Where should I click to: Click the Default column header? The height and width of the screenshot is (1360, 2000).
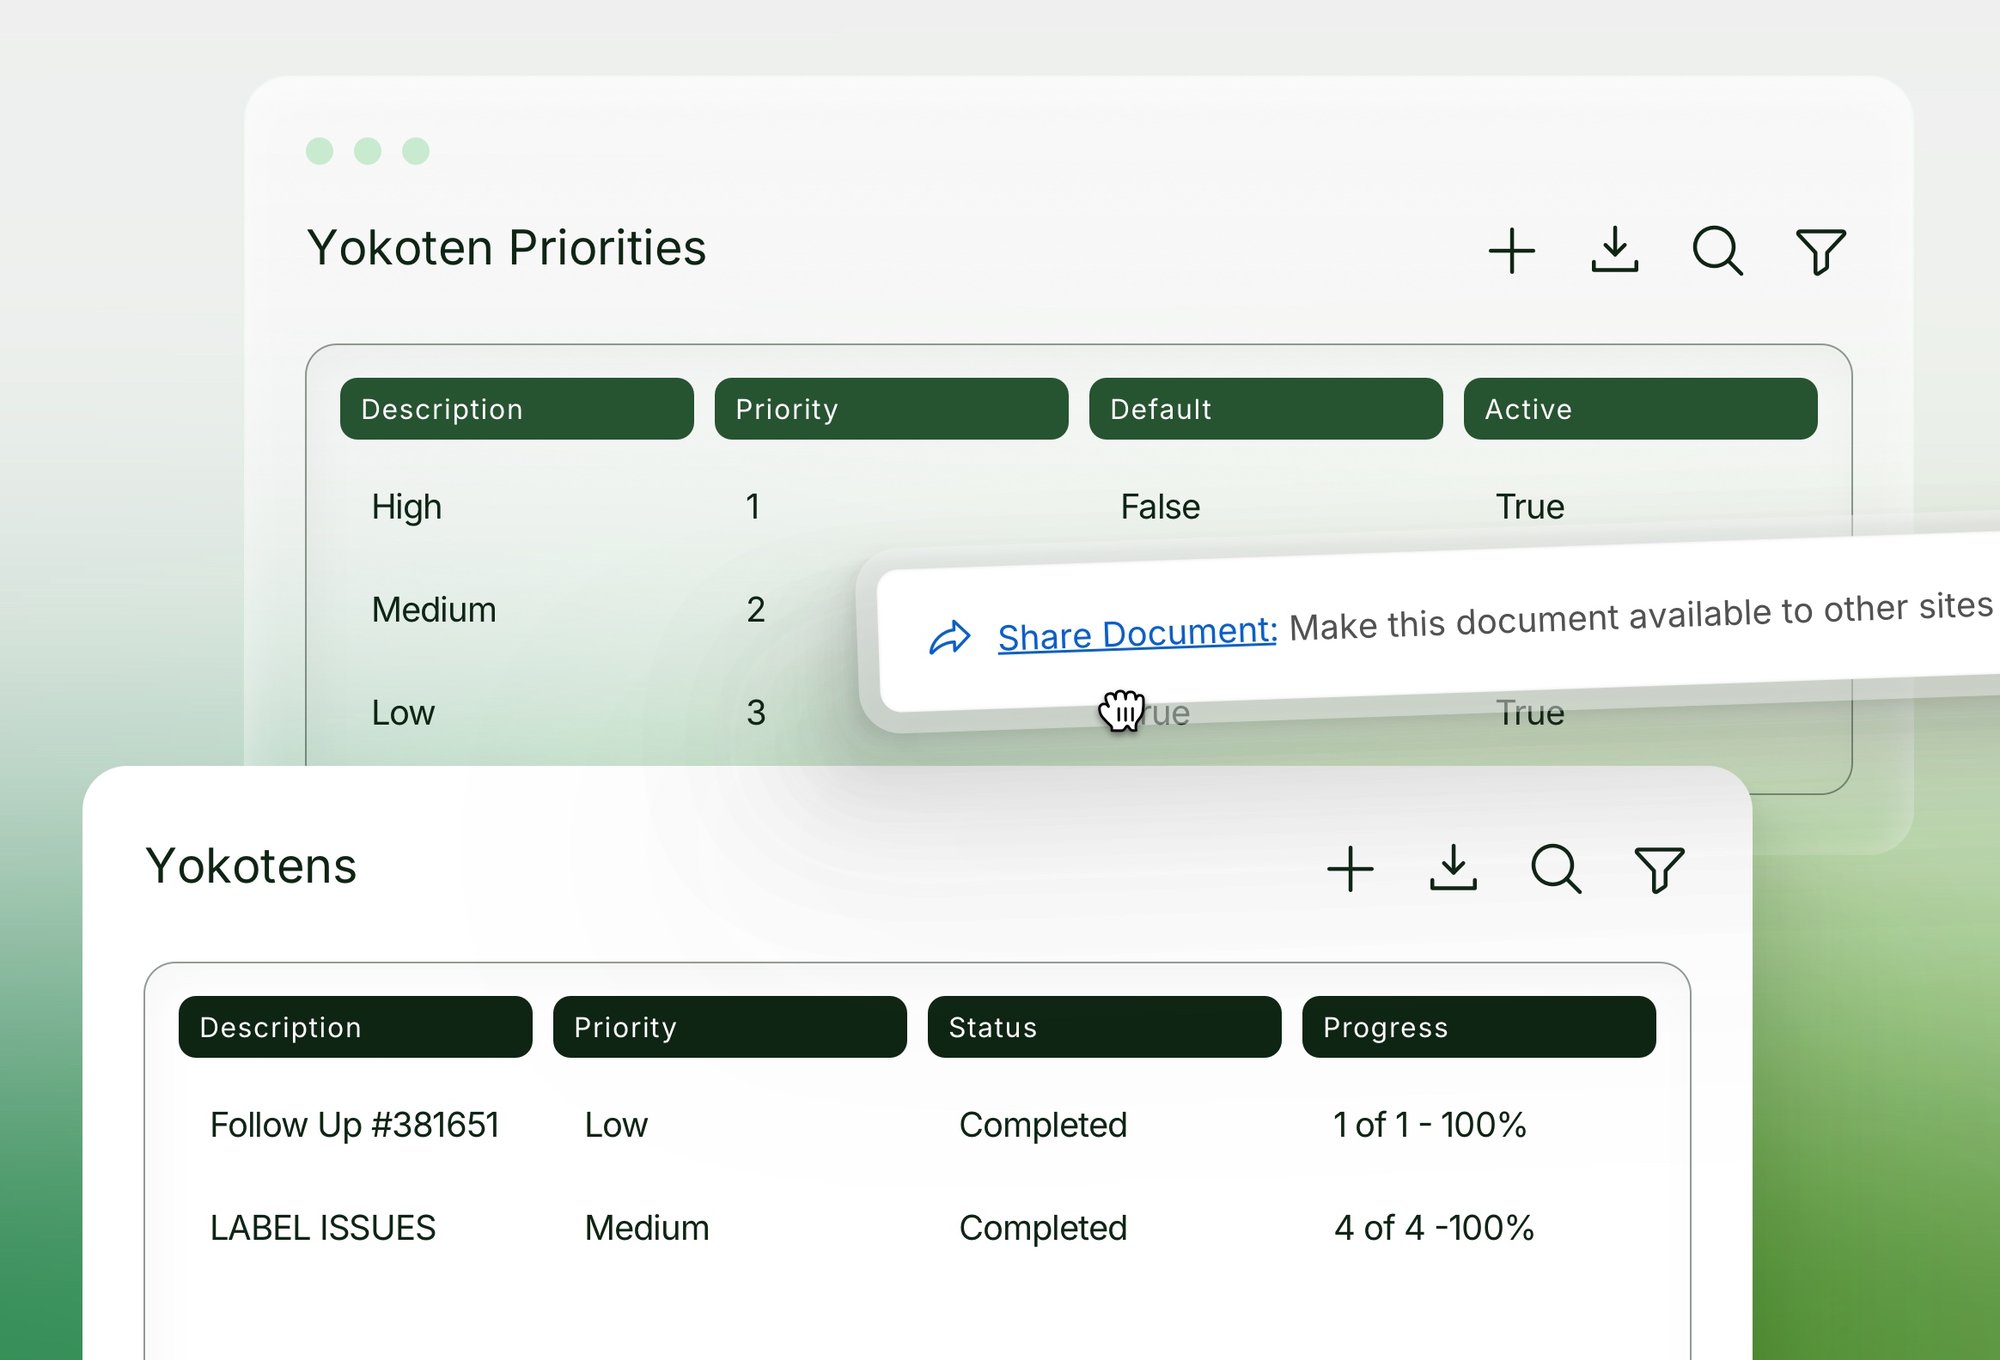click(1265, 409)
